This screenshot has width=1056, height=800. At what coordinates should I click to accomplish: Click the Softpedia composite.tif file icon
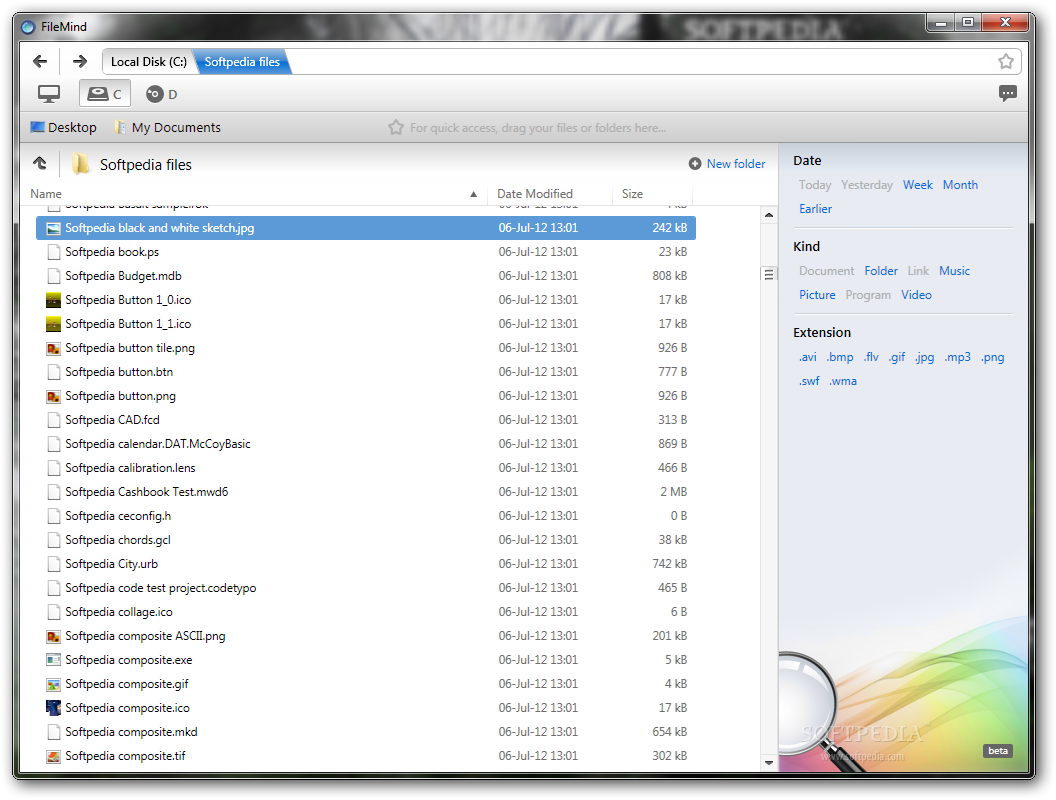pyautogui.click(x=53, y=756)
